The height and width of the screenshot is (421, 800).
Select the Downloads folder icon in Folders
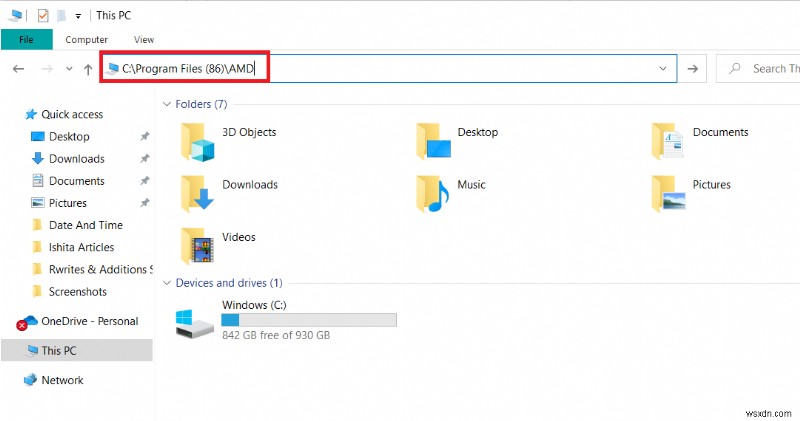tap(197, 194)
